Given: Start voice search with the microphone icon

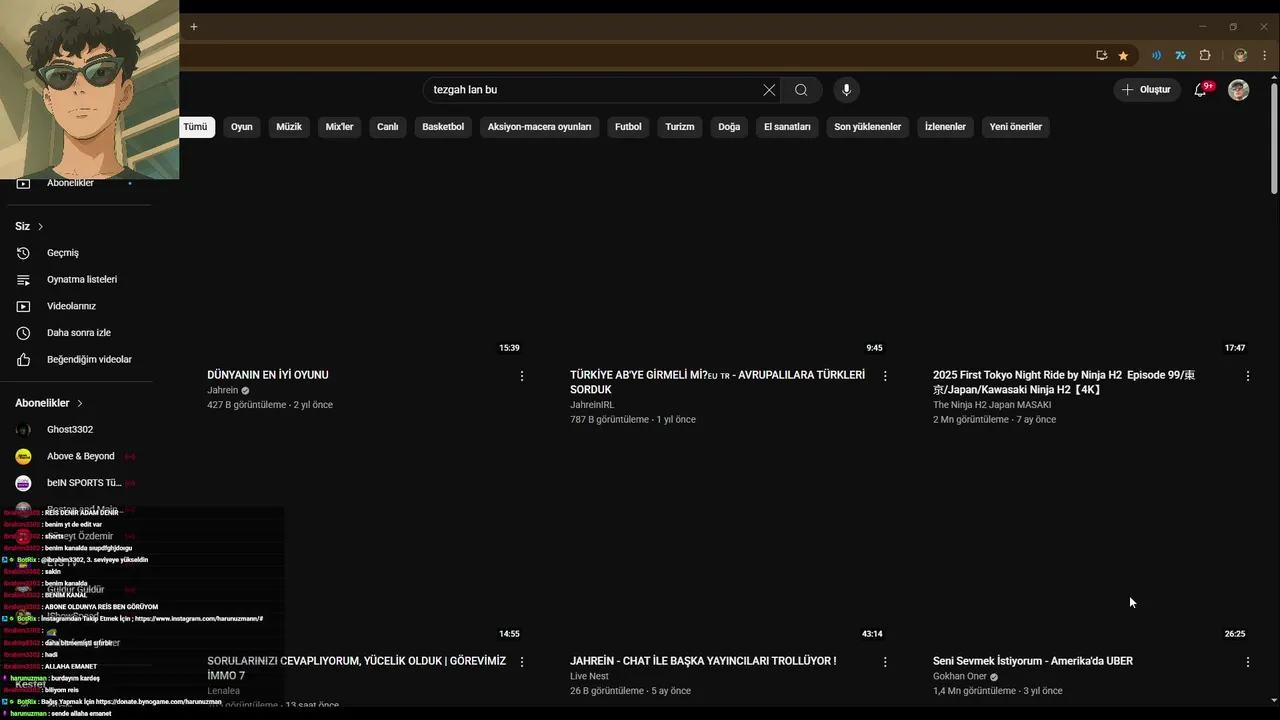Looking at the screenshot, I should click(846, 90).
